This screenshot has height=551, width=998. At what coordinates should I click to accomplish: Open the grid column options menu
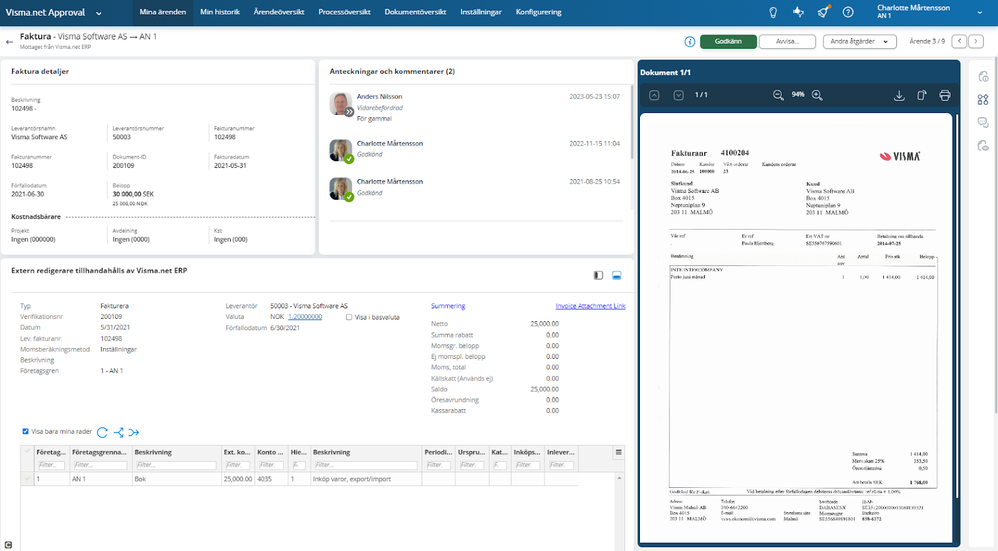tap(618, 453)
